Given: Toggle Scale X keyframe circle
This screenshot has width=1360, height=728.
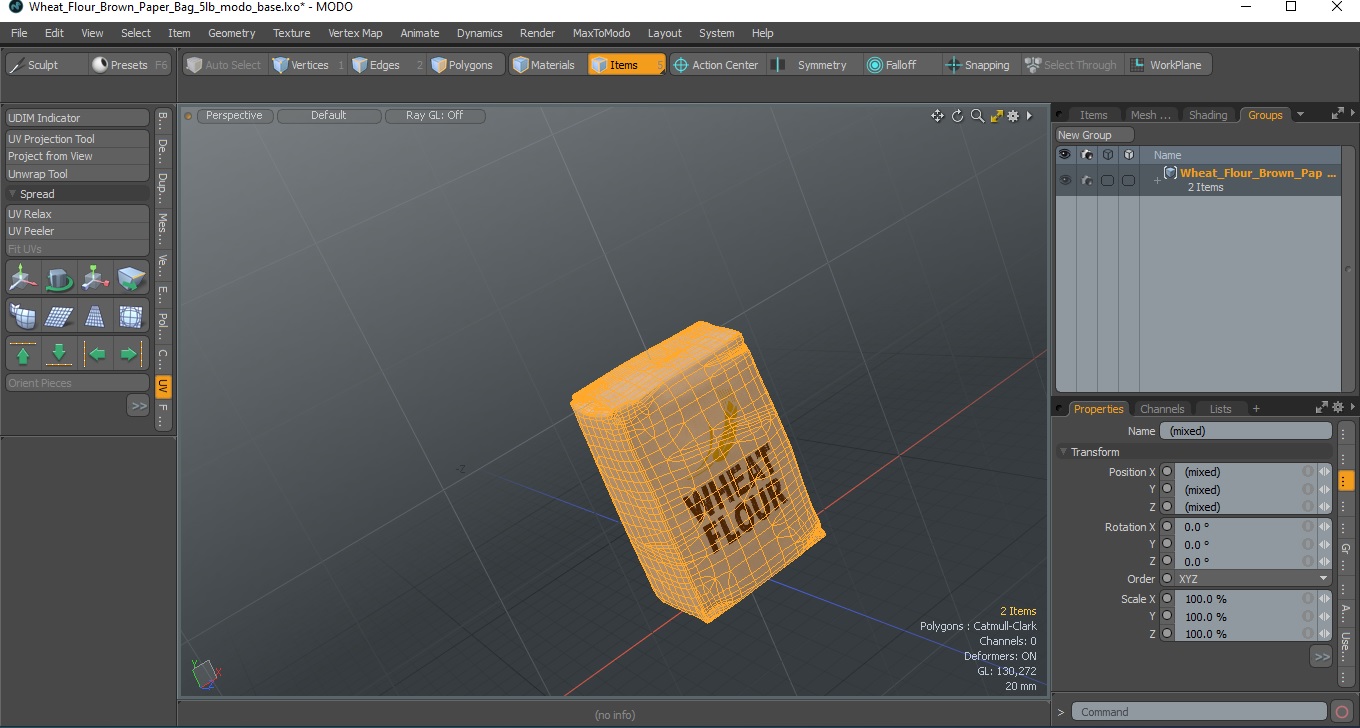Looking at the screenshot, I should pyautogui.click(x=1167, y=599).
